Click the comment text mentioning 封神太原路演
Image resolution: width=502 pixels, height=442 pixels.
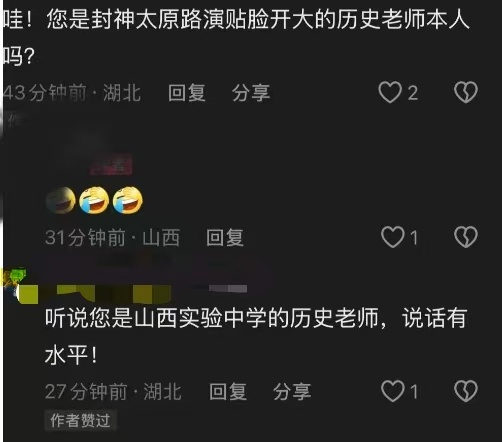point(236,37)
